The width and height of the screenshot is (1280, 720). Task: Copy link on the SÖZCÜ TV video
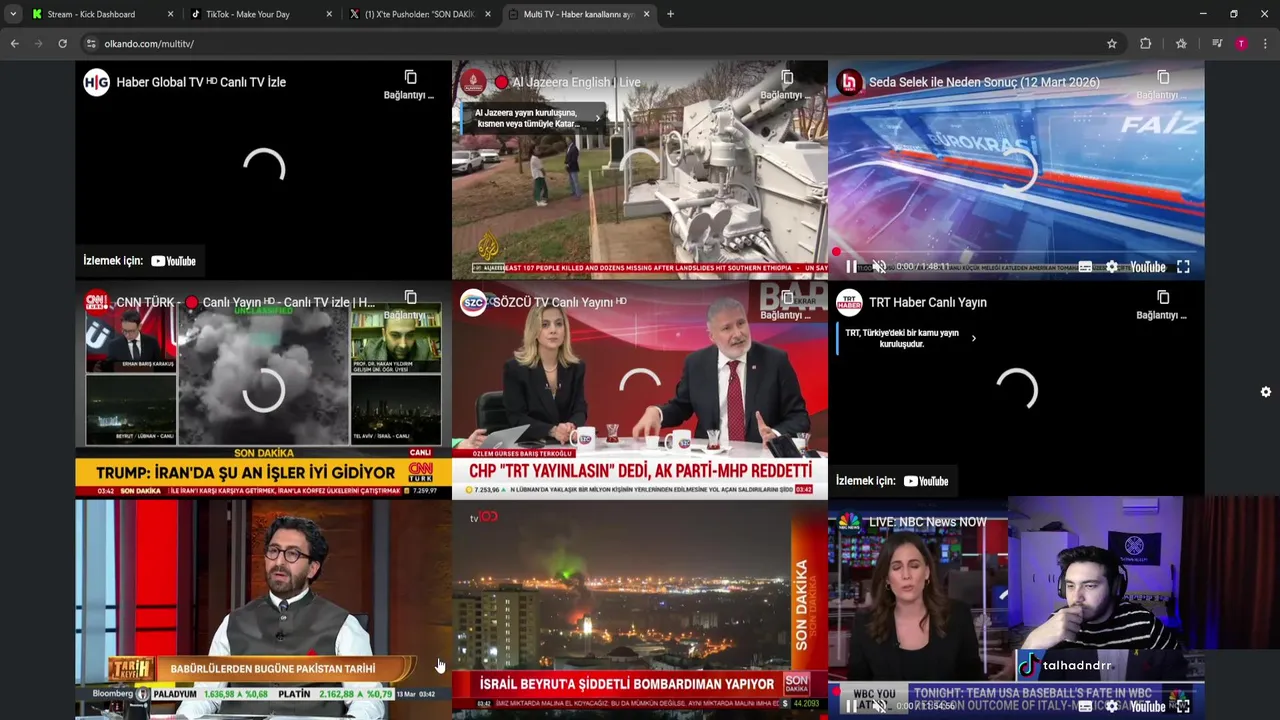pyautogui.click(x=786, y=304)
